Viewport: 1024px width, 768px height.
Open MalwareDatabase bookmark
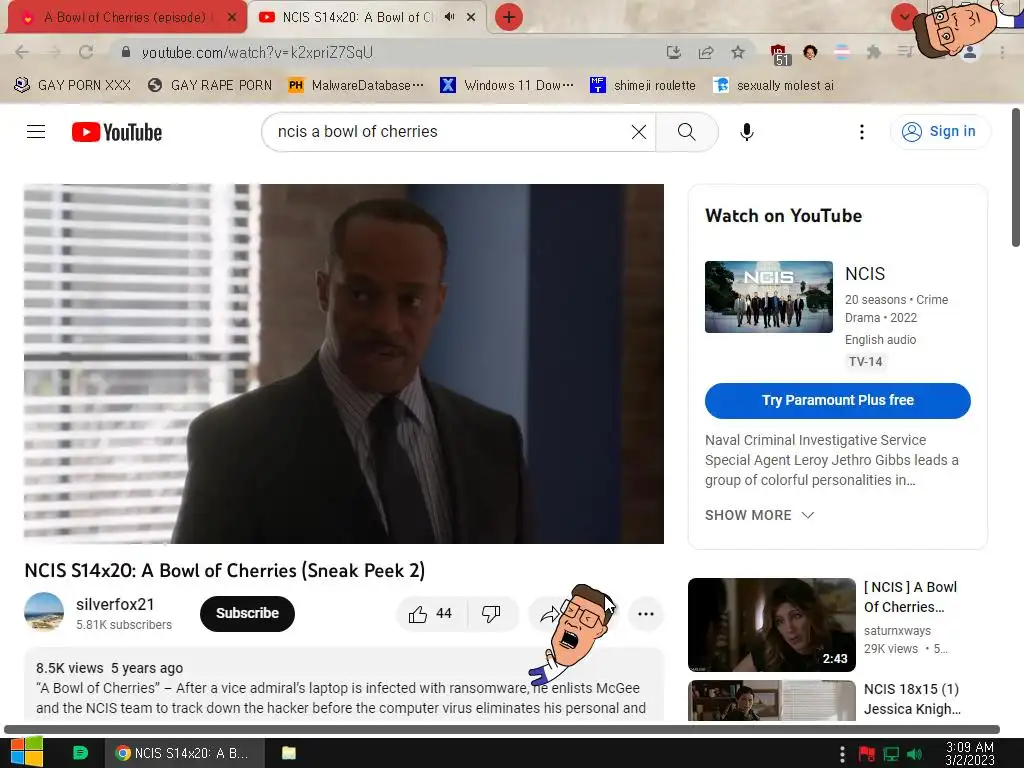[x=356, y=85]
